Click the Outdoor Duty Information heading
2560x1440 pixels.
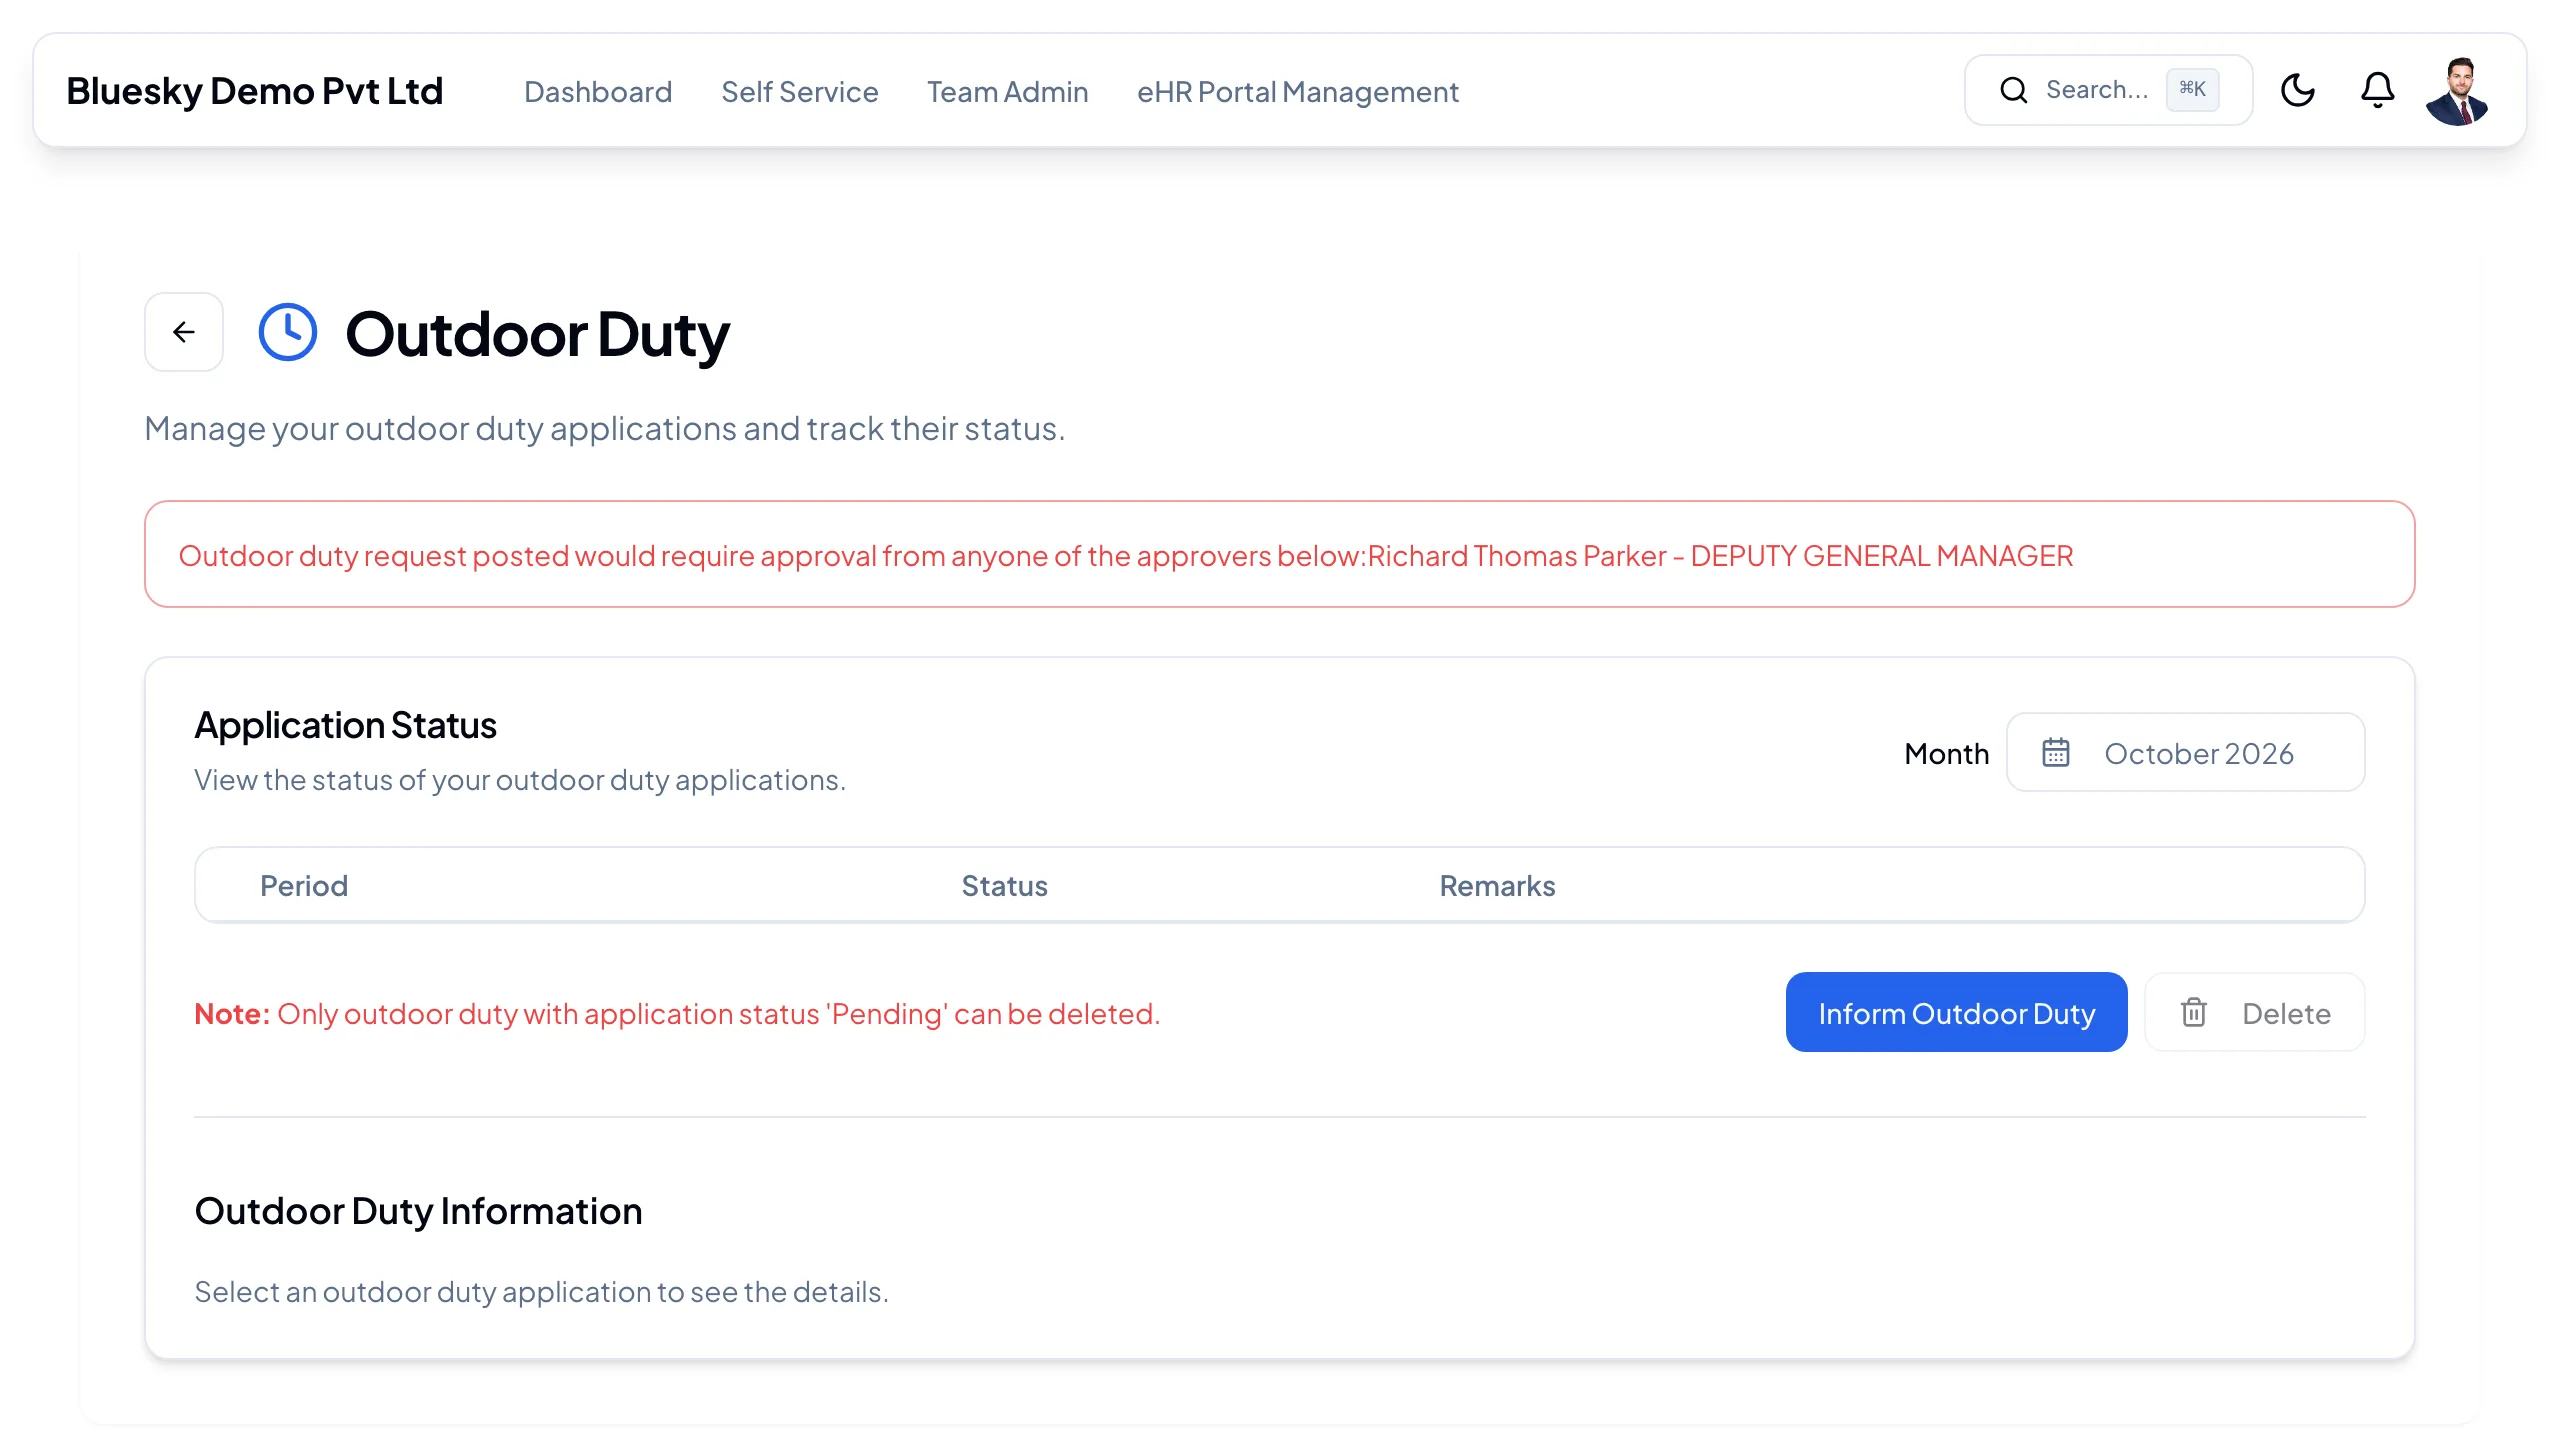tap(418, 1211)
